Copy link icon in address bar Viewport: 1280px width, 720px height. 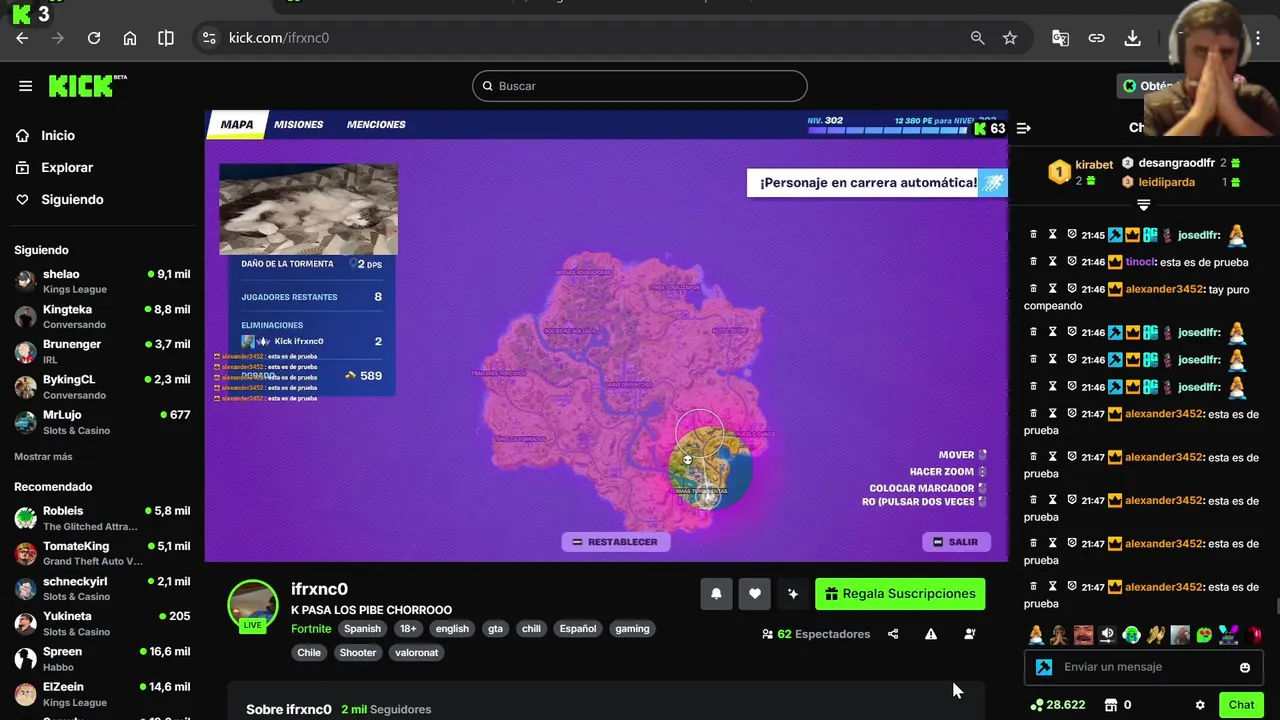1096,38
